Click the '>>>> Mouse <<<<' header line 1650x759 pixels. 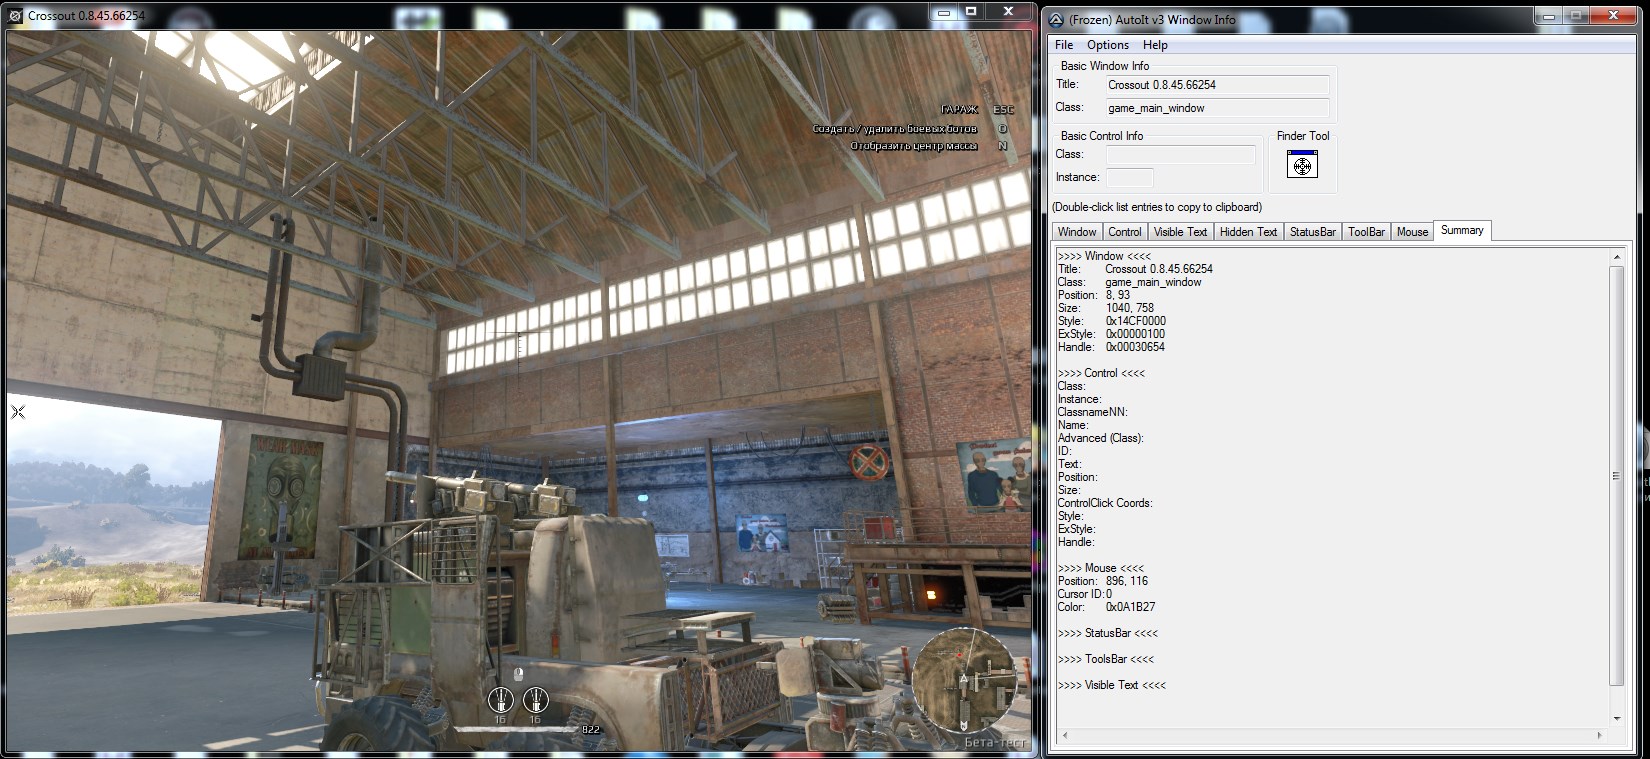[x=1100, y=568]
